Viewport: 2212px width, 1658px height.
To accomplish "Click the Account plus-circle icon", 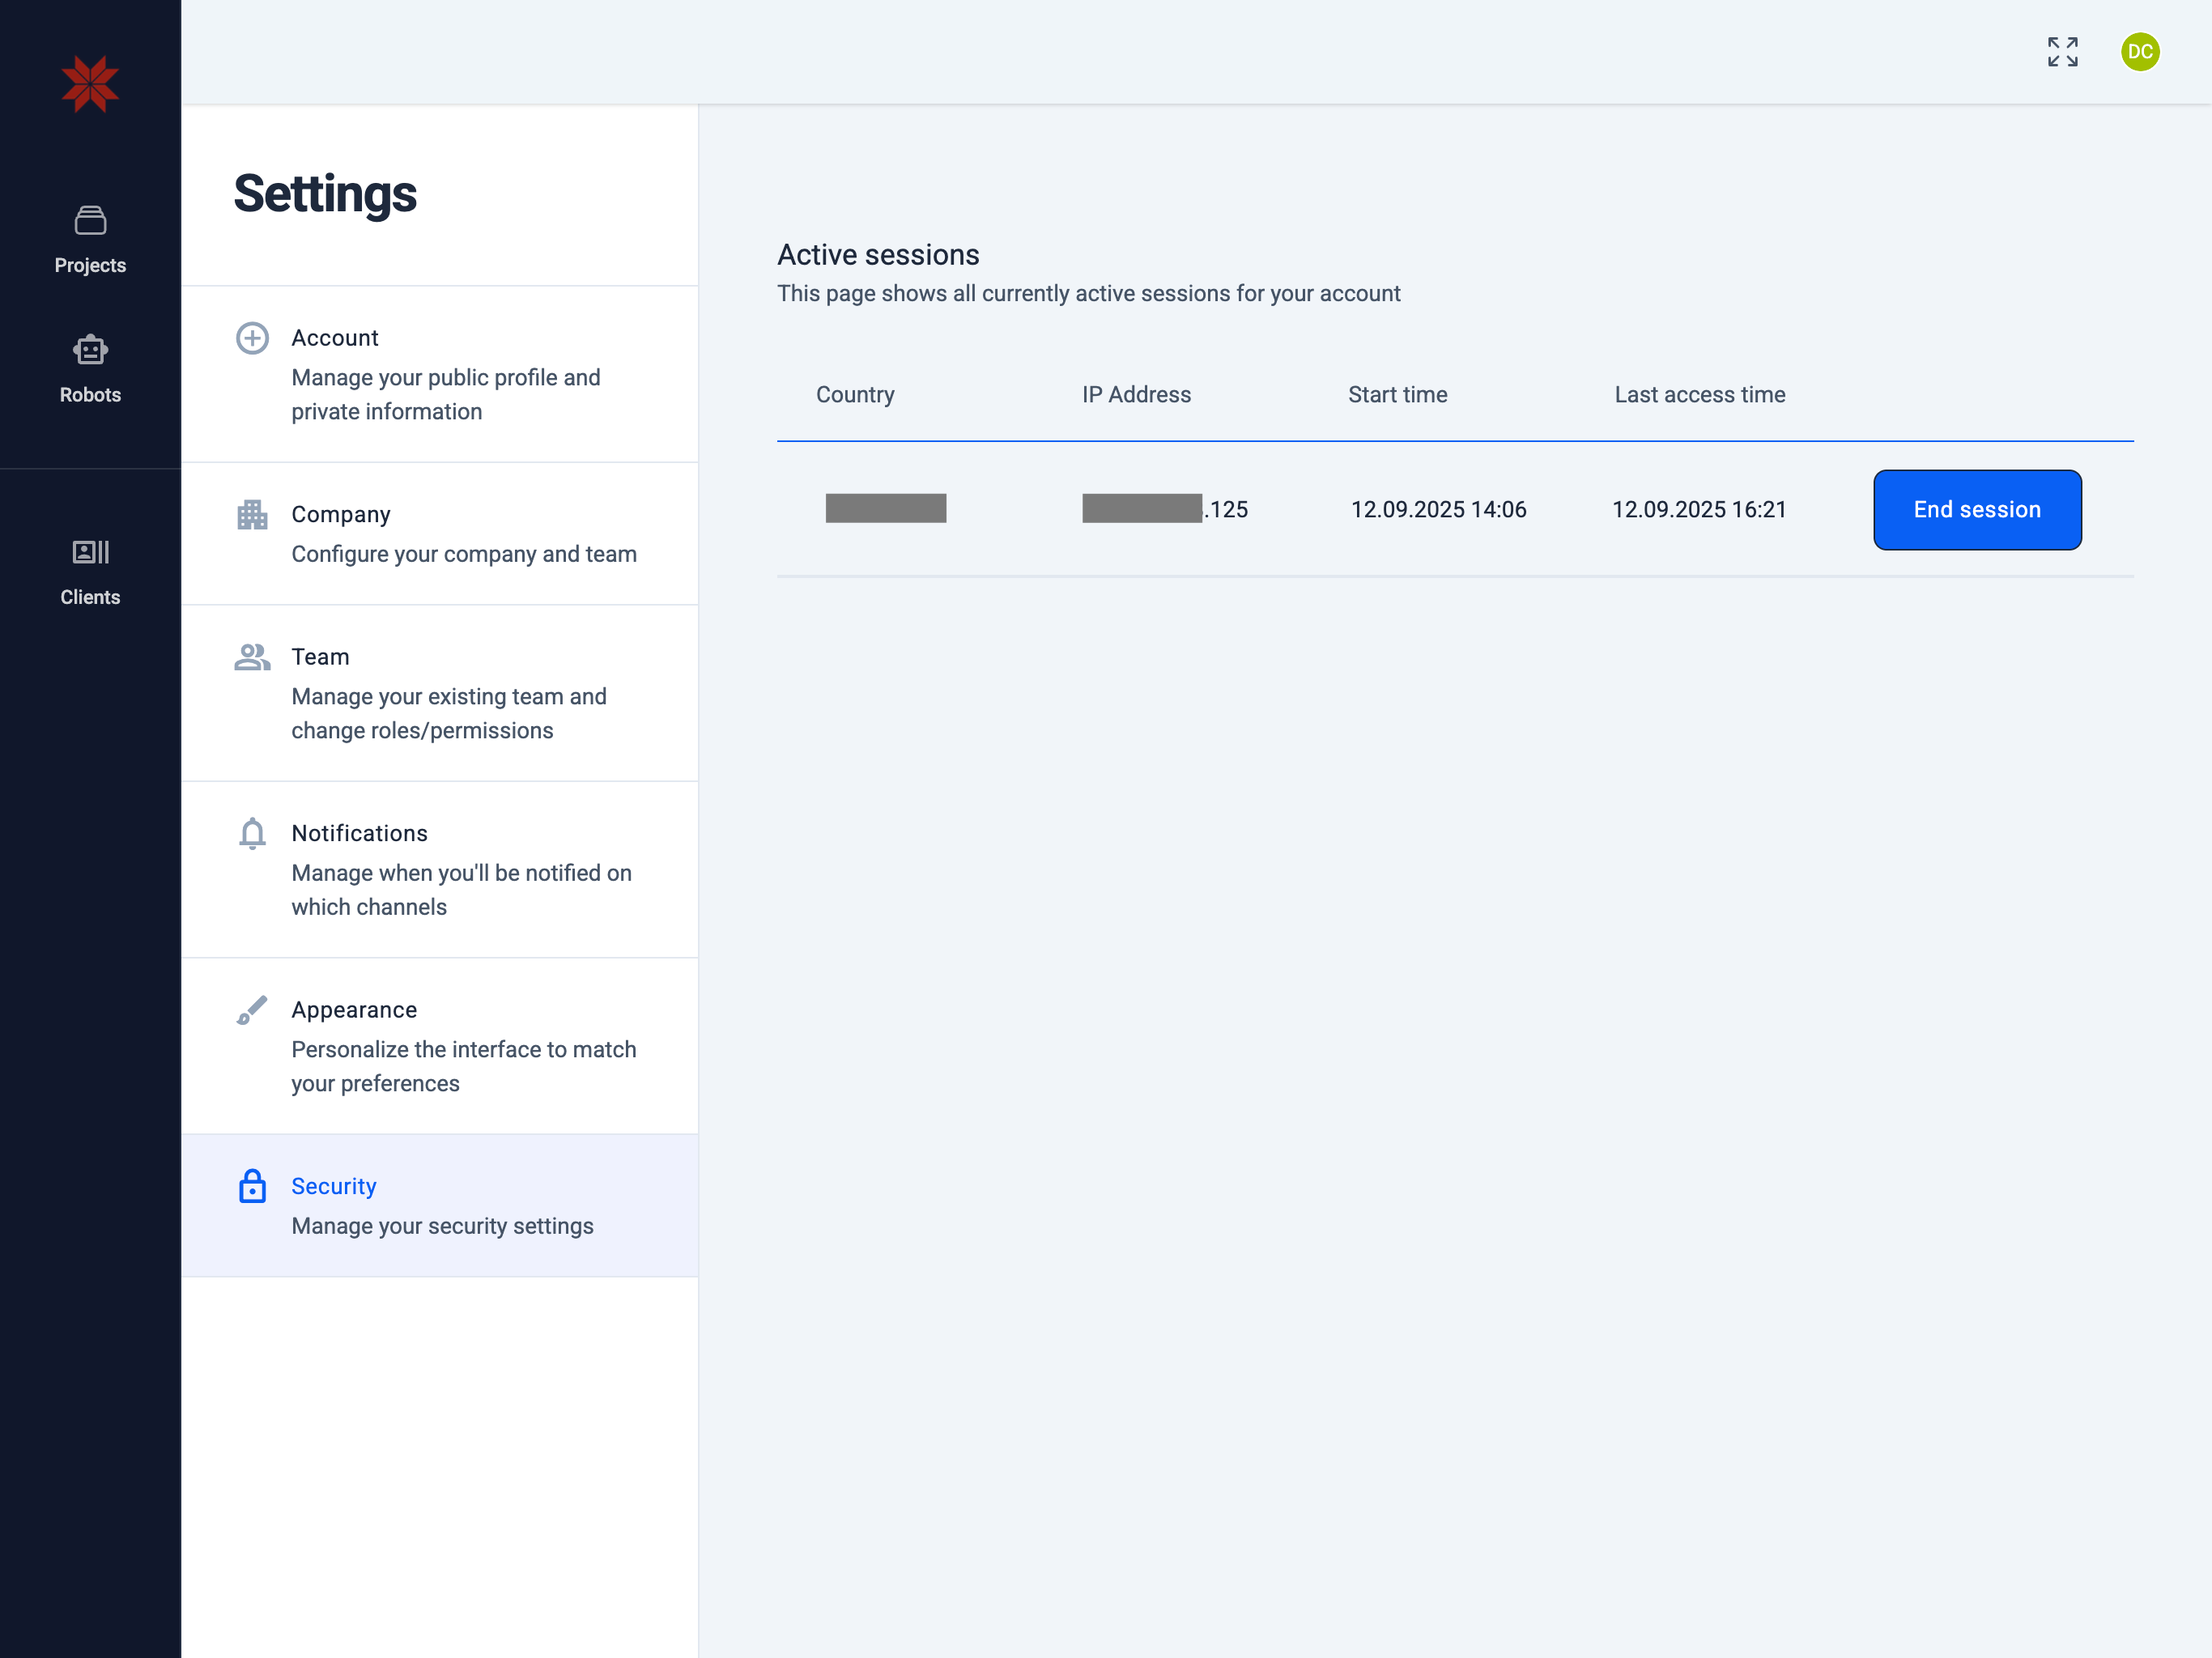I will (252, 338).
